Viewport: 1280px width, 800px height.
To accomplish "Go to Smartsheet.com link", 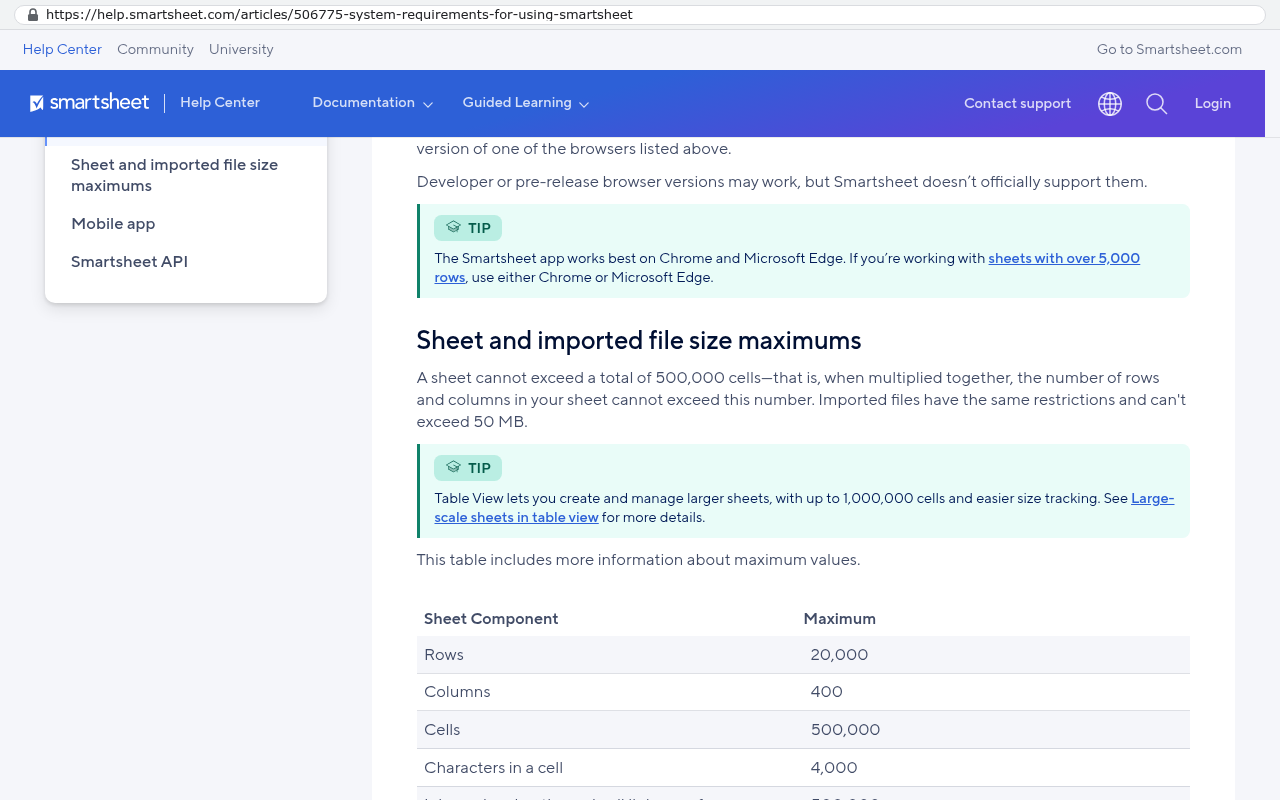I will point(1169,49).
